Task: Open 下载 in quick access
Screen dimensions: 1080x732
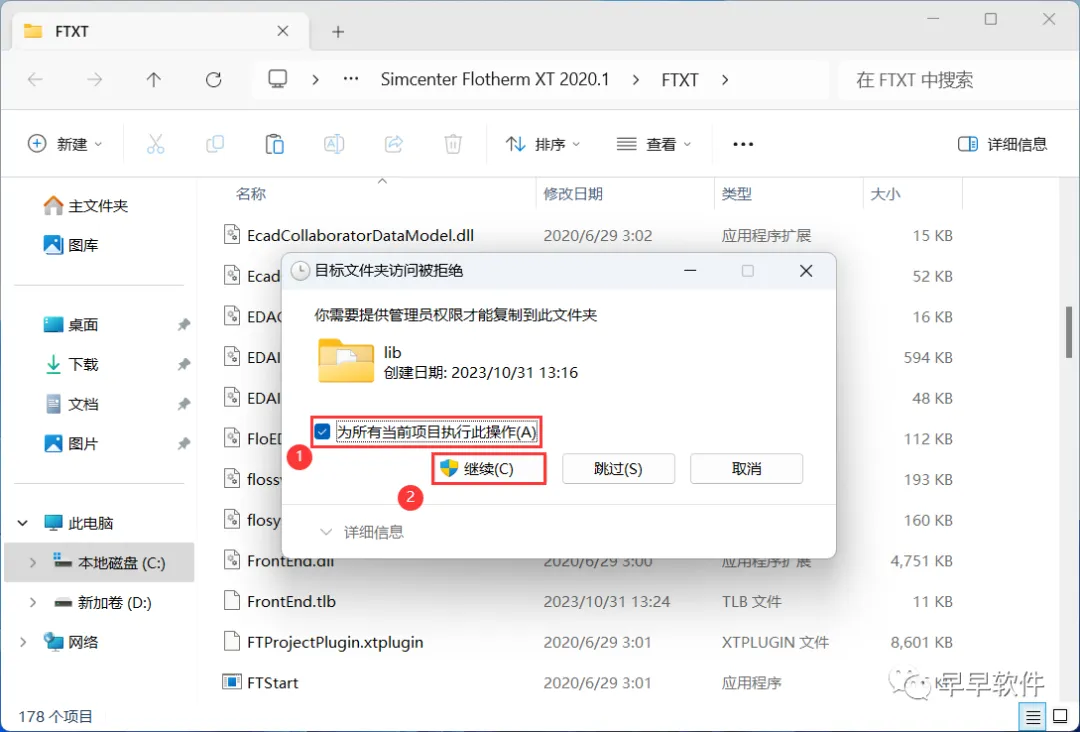Action: (x=72, y=364)
